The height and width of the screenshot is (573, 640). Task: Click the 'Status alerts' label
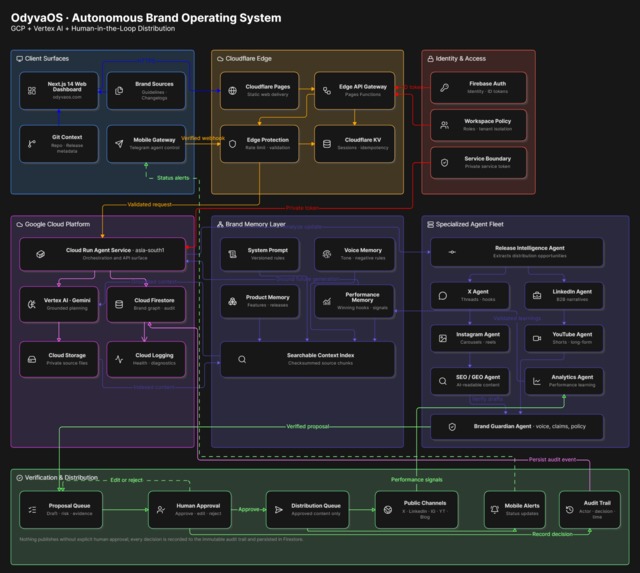coord(173,178)
